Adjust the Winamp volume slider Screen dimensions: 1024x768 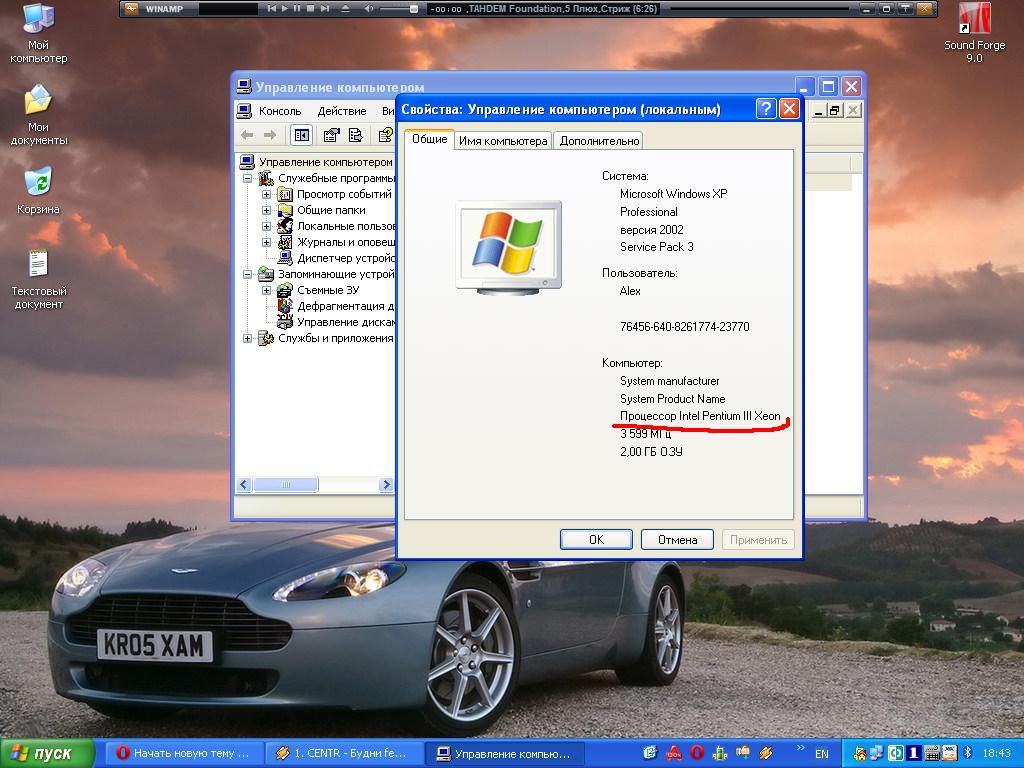point(414,9)
